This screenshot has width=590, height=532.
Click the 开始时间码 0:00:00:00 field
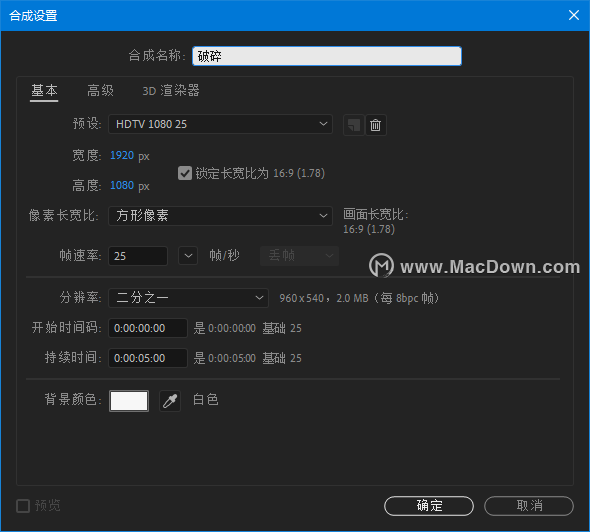coord(148,328)
